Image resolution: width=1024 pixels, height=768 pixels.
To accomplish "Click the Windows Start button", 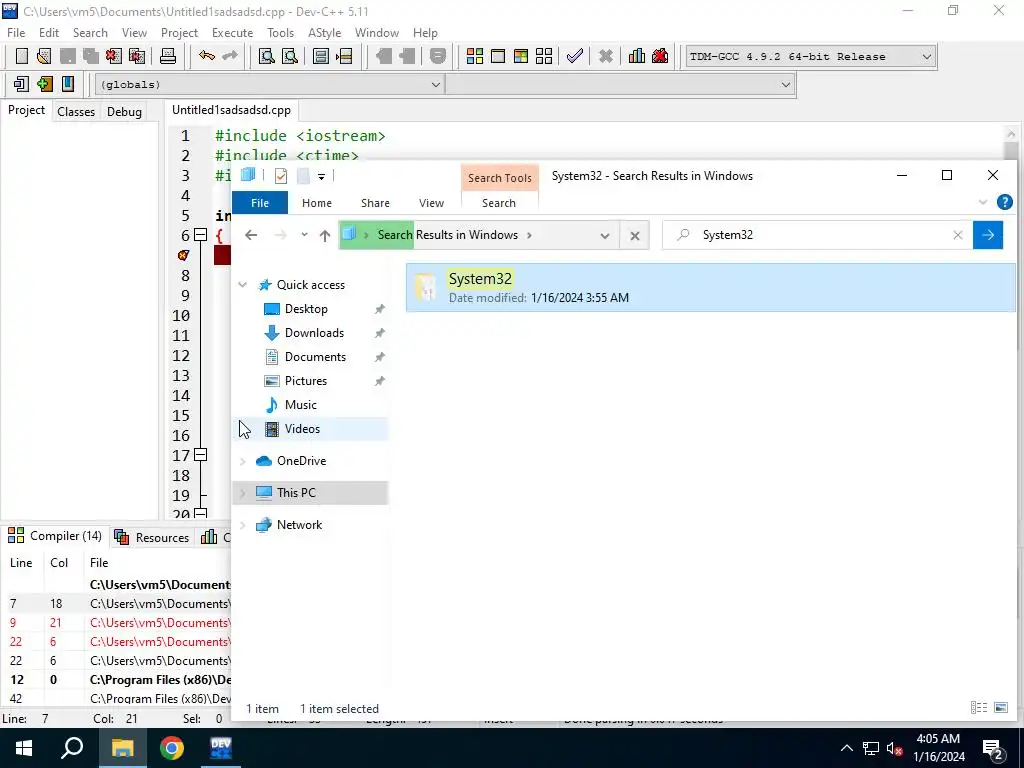I will 24,748.
